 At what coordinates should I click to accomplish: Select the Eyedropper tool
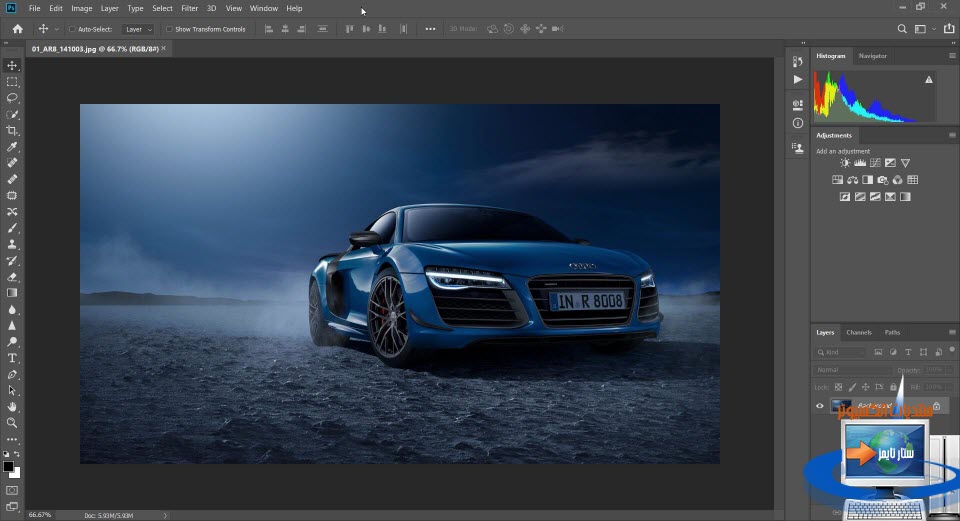point(12,147)
